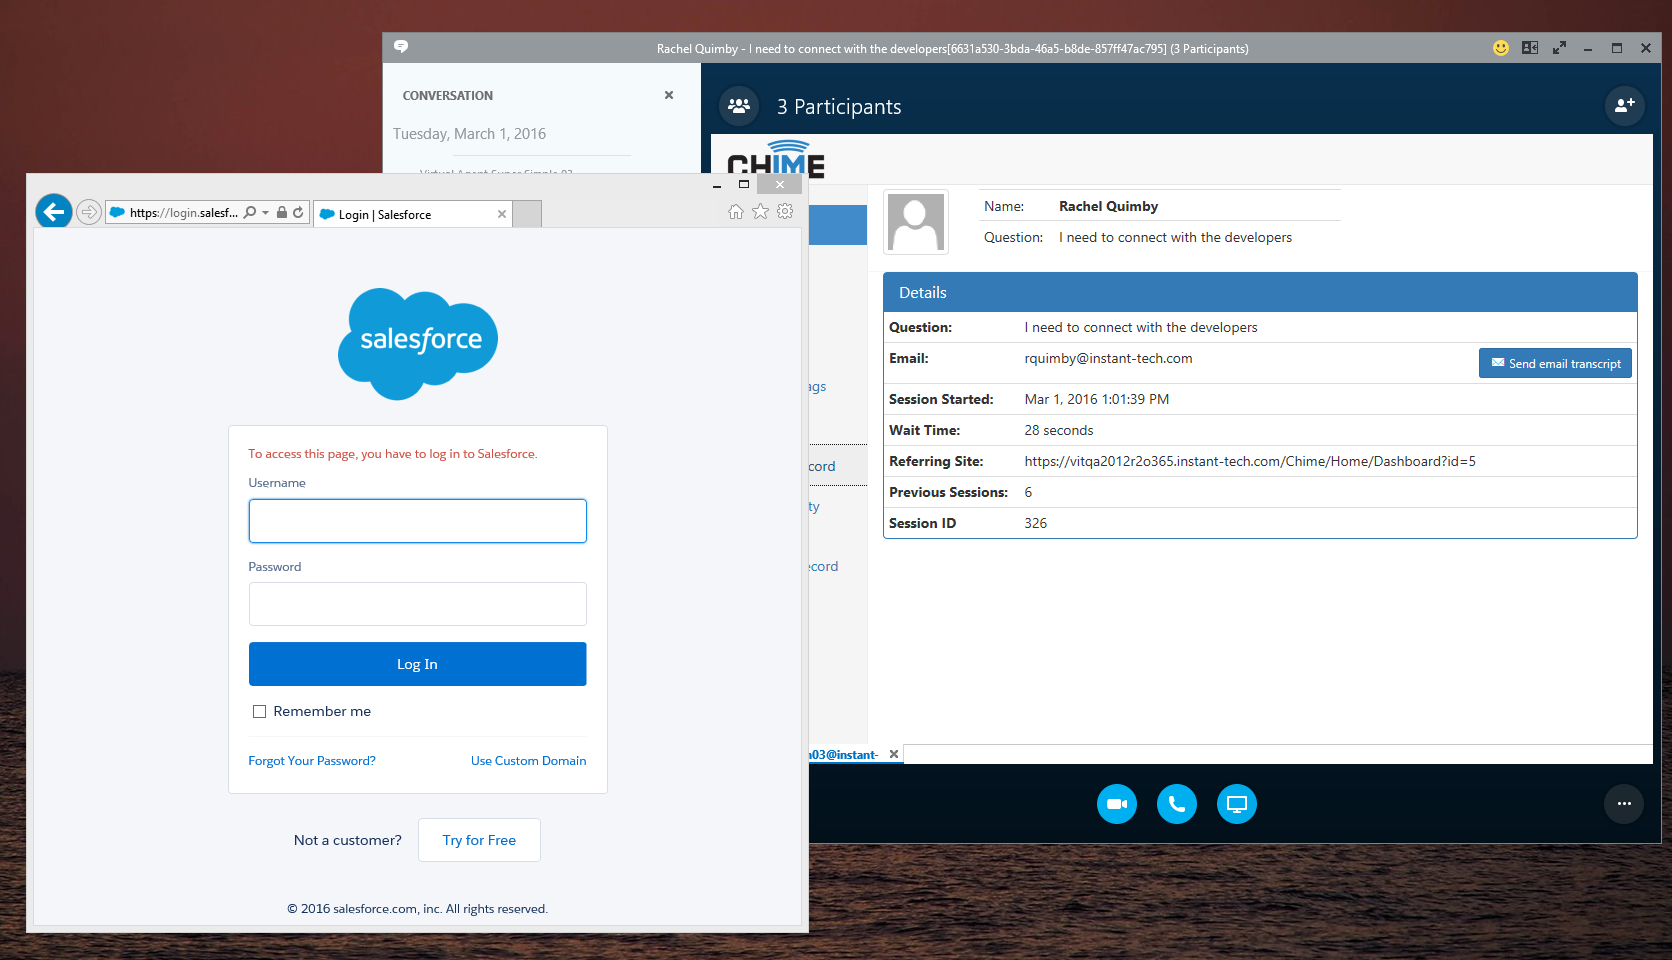Open the participants group icon
The height and width of the screenshot is (960, 1672).
coord(739,105)
